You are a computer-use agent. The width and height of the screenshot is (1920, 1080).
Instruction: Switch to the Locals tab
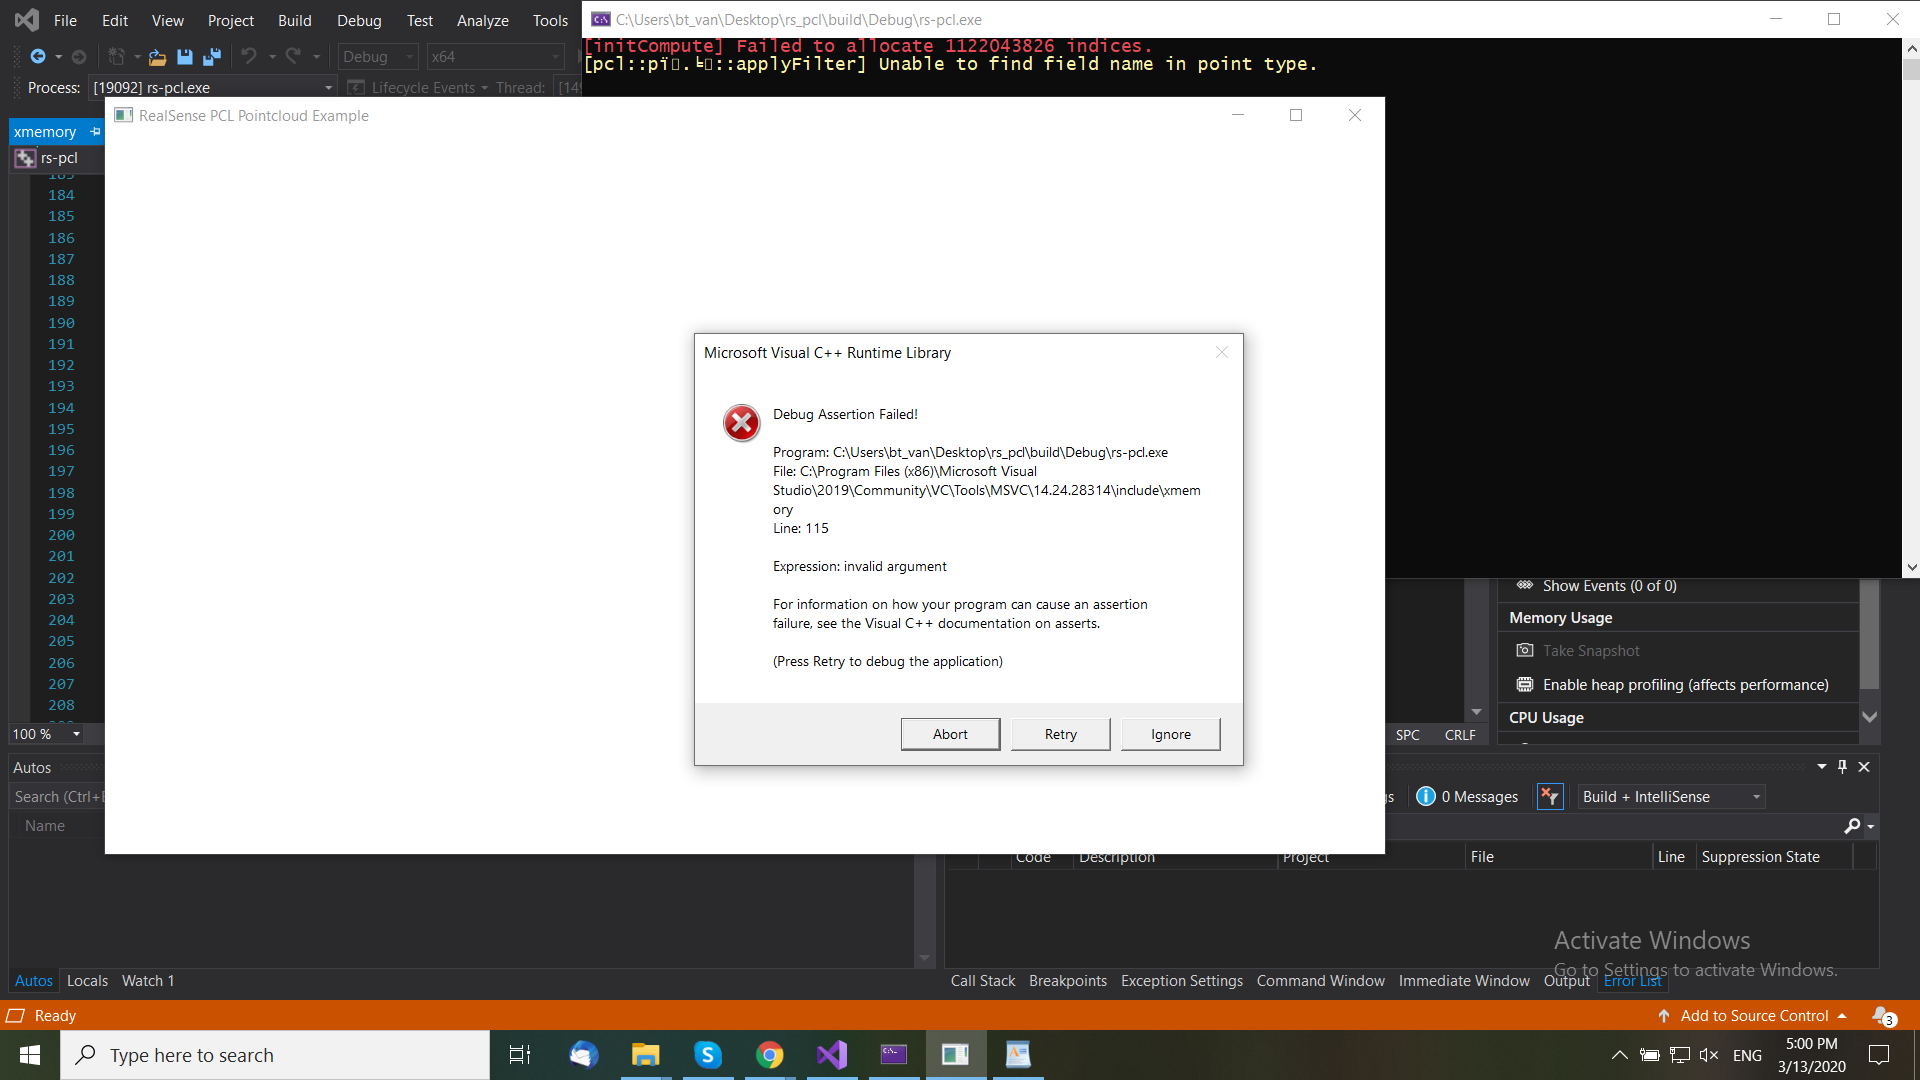pos(87,981)
